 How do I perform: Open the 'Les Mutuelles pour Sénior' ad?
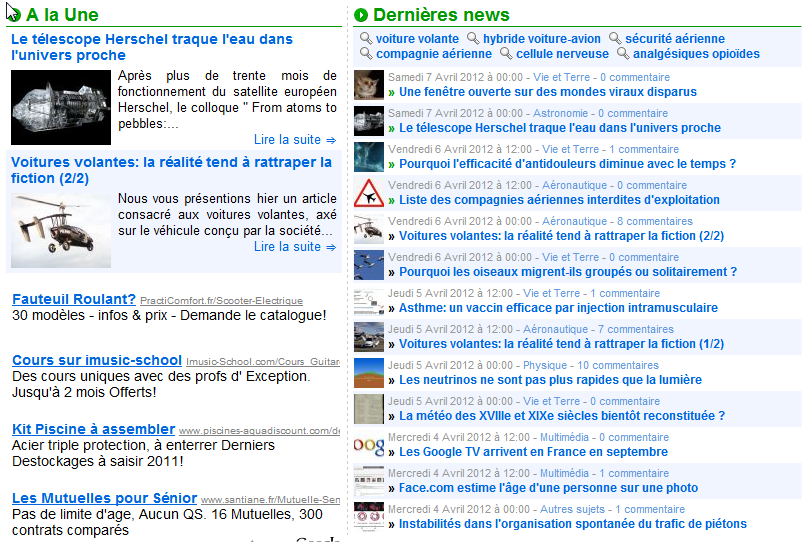[104, 498]
